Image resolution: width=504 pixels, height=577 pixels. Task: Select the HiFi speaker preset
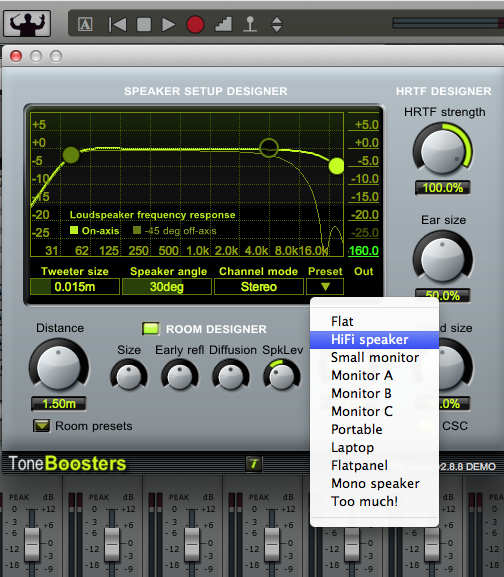(375, 339)
